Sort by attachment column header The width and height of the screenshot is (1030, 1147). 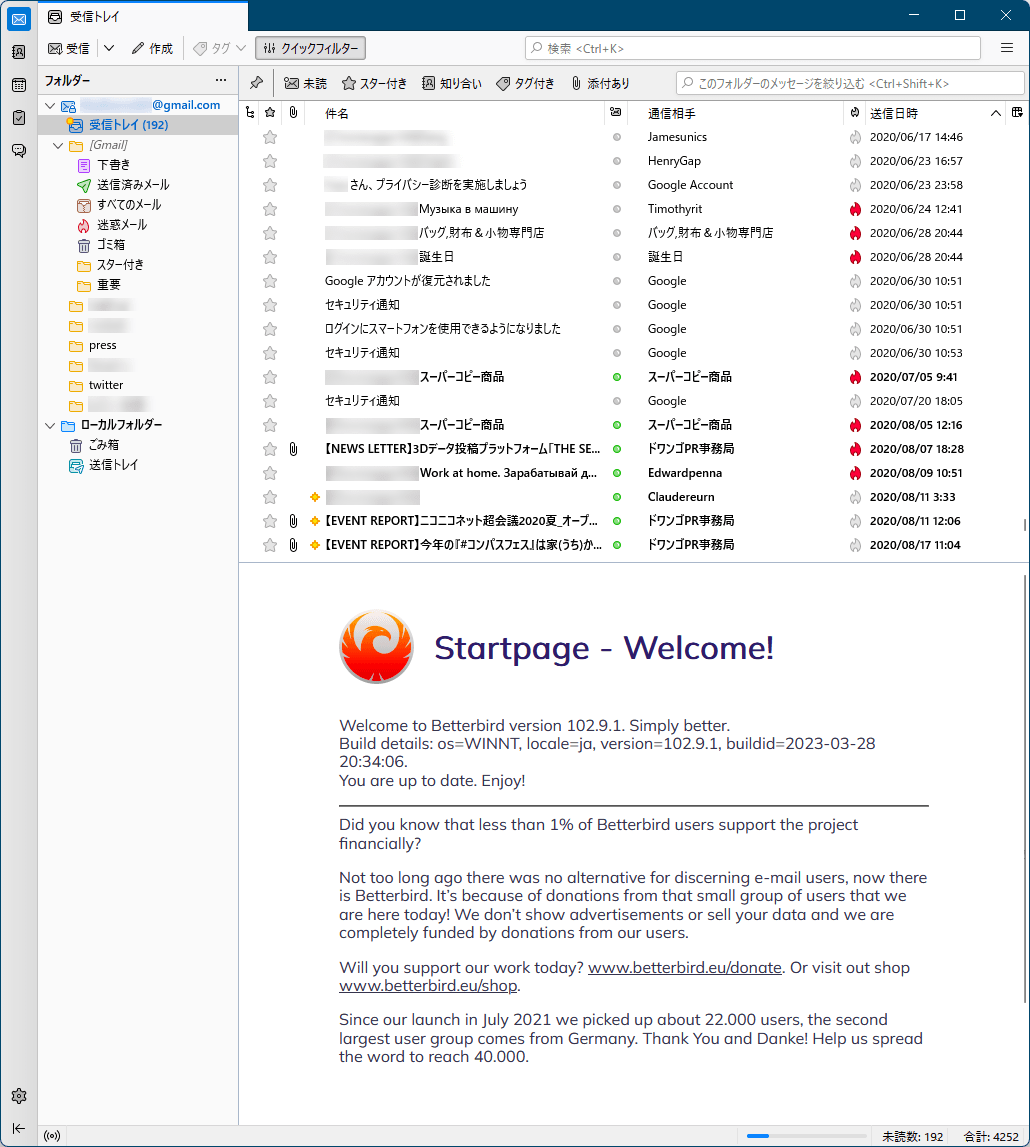[293, 113]
